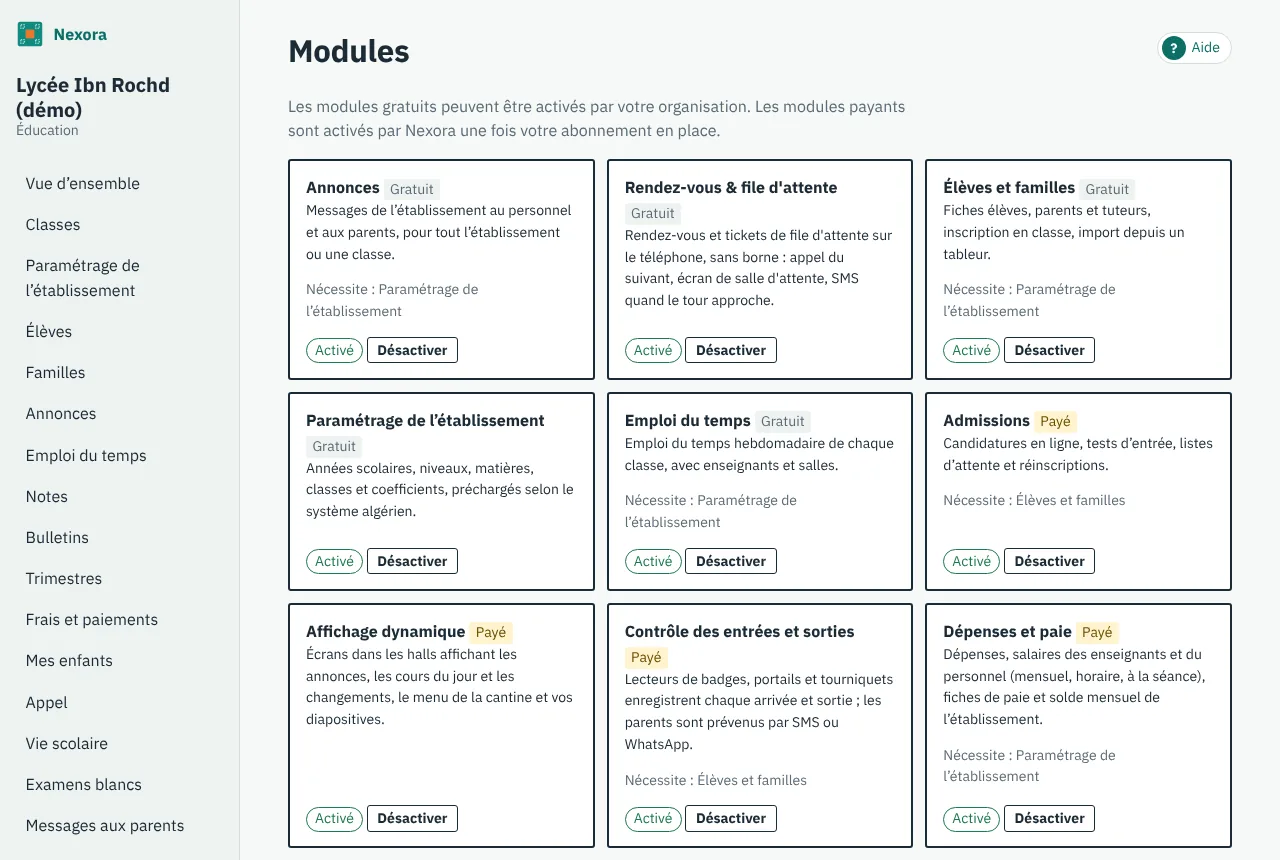Image resolution: width=1280 pixels, height=860 pixels.
Task: Open Familles in the sidebar
Action: tap(56, 372)
